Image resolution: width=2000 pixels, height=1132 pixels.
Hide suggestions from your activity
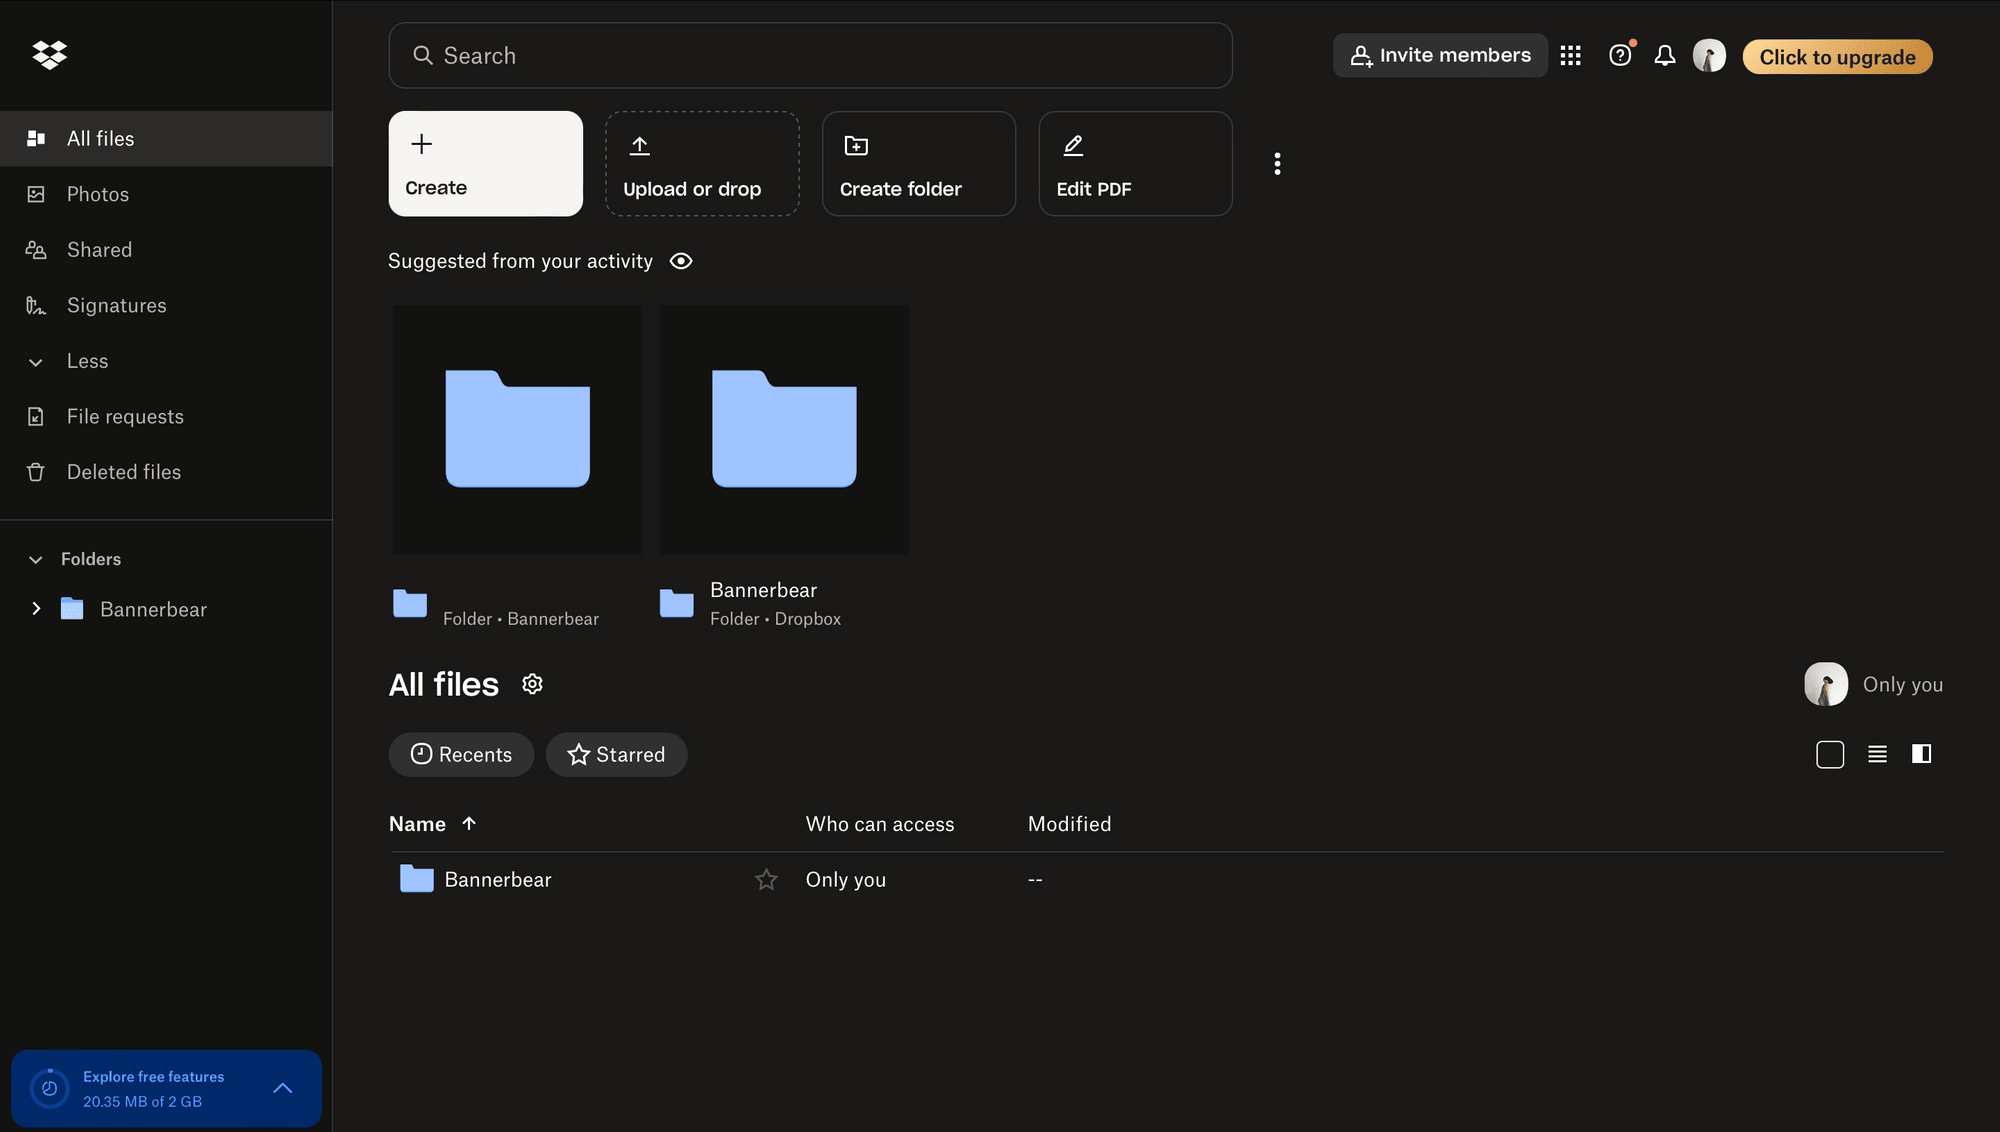click(681, 261)
